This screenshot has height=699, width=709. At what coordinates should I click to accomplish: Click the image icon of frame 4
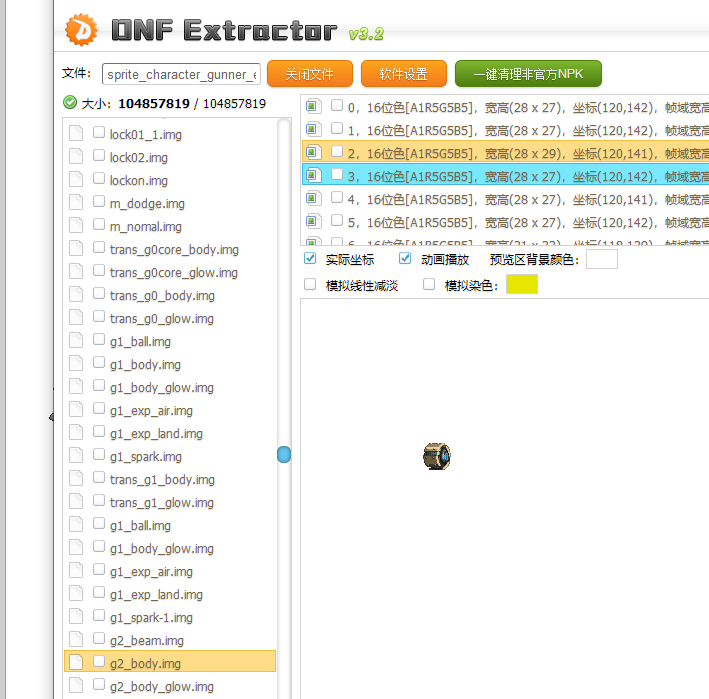coord(313,198)
